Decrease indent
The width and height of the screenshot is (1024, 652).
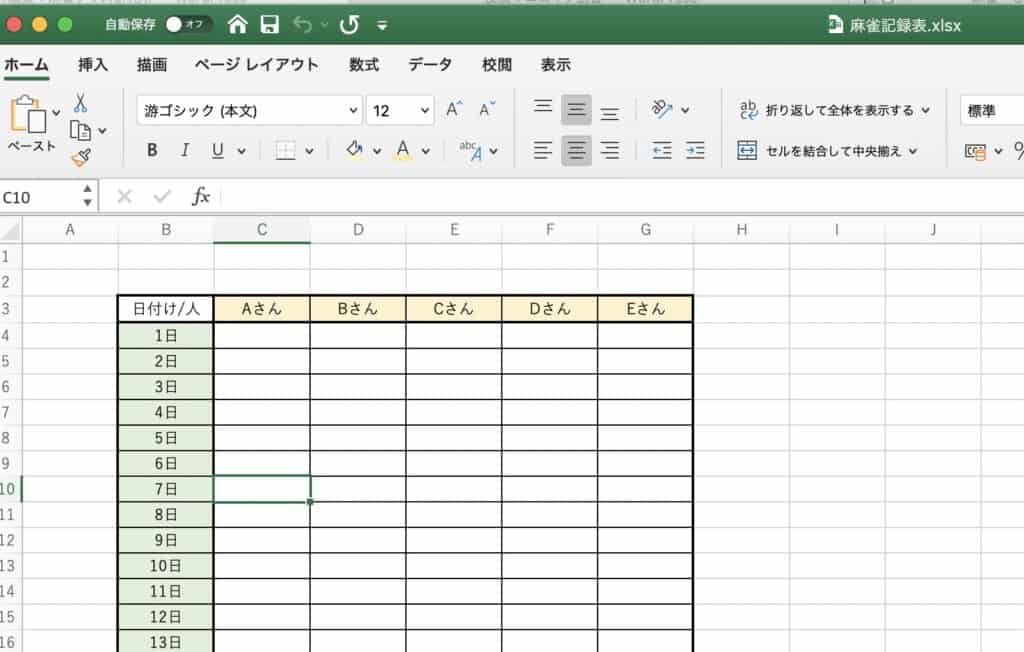pyautogui.click(x=662, y=150)
